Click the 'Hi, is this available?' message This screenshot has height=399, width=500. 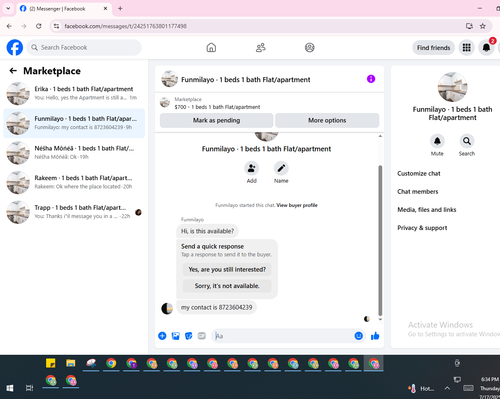click(207, 231)
